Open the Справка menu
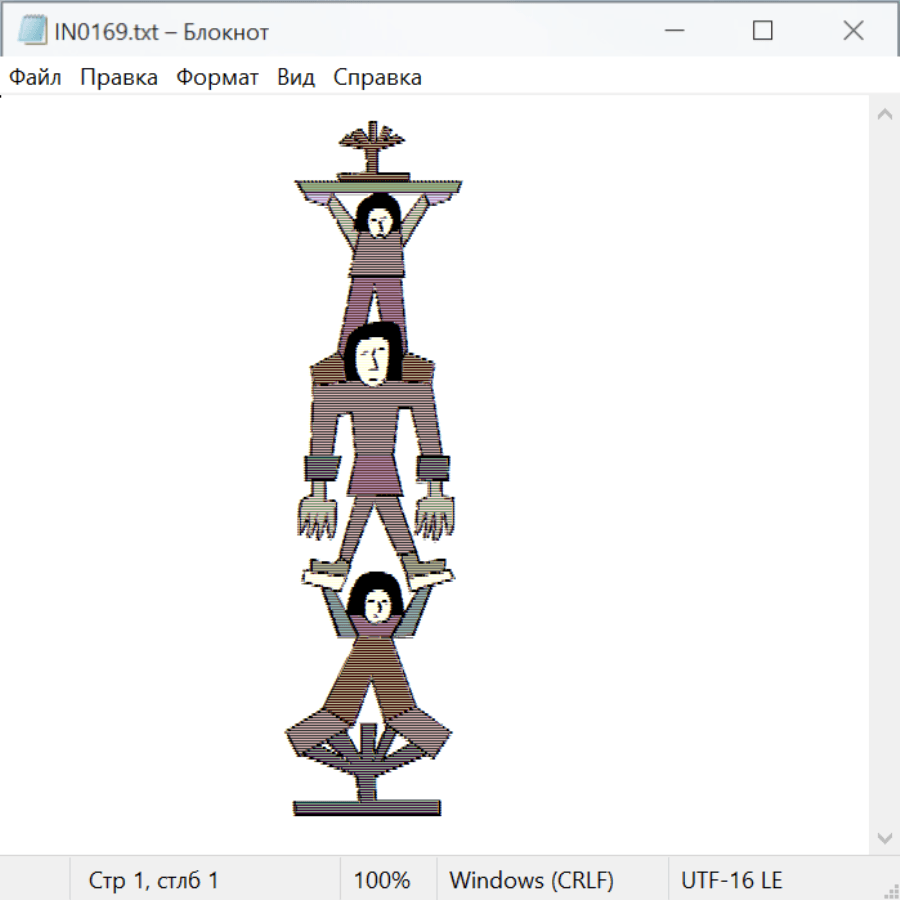900x900 pixels. tap(377, 78)
